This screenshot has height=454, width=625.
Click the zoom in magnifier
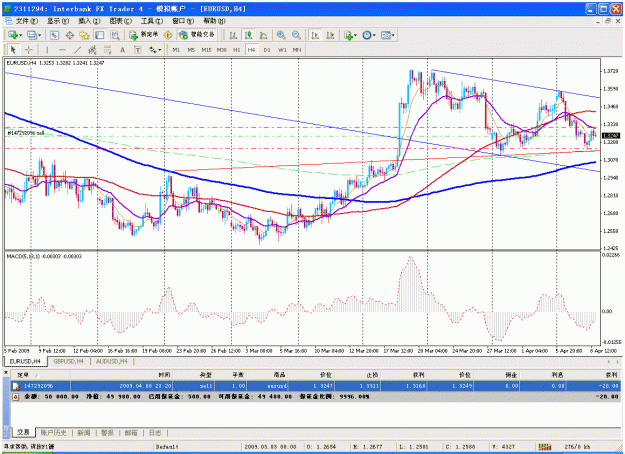[x=281, y=35]
